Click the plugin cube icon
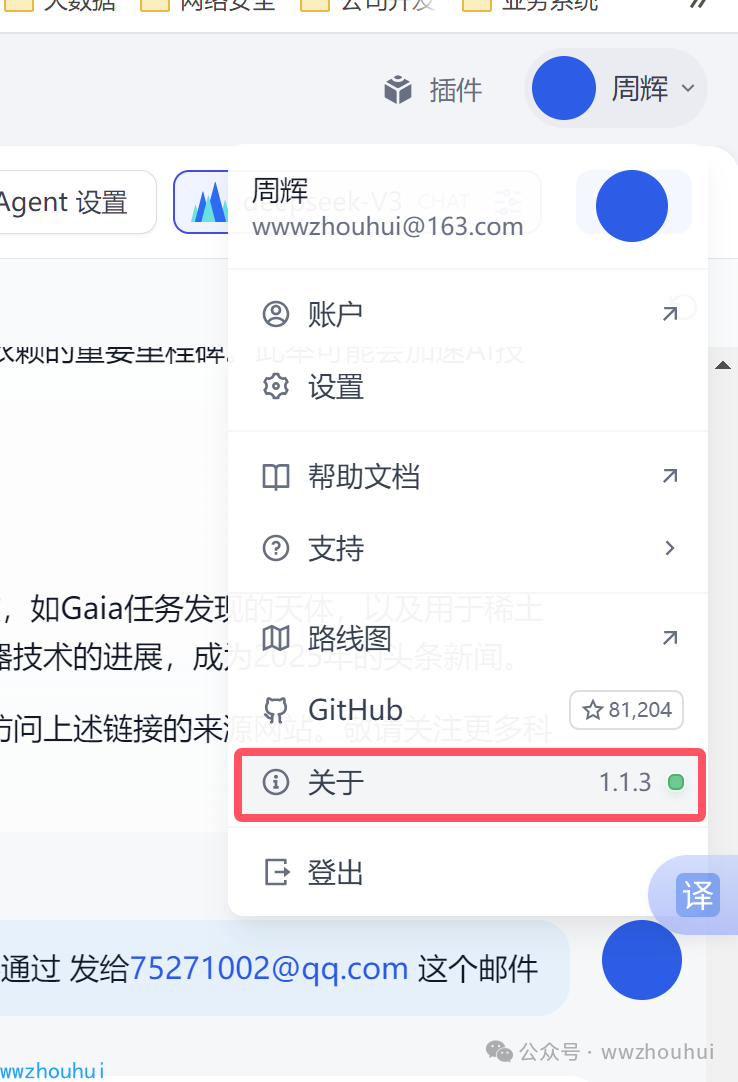 (398, 90)
